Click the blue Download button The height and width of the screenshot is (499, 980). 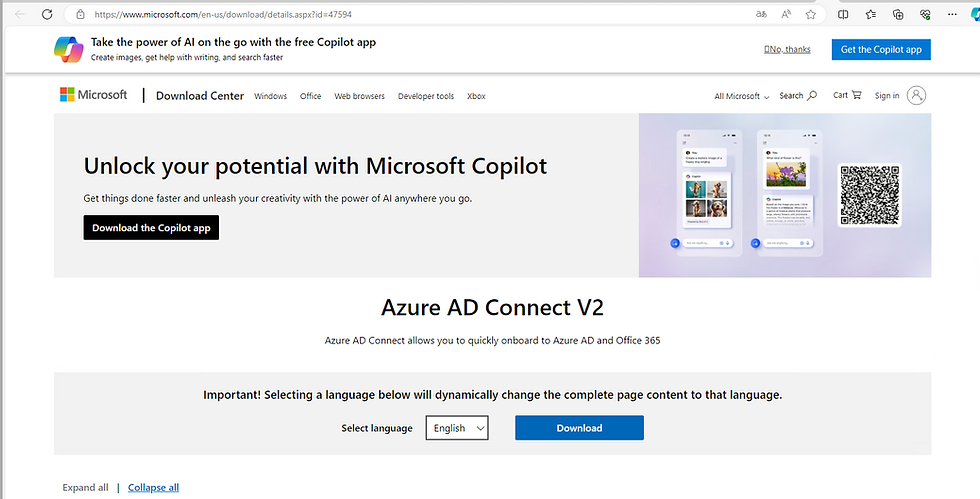pos(579,428)
